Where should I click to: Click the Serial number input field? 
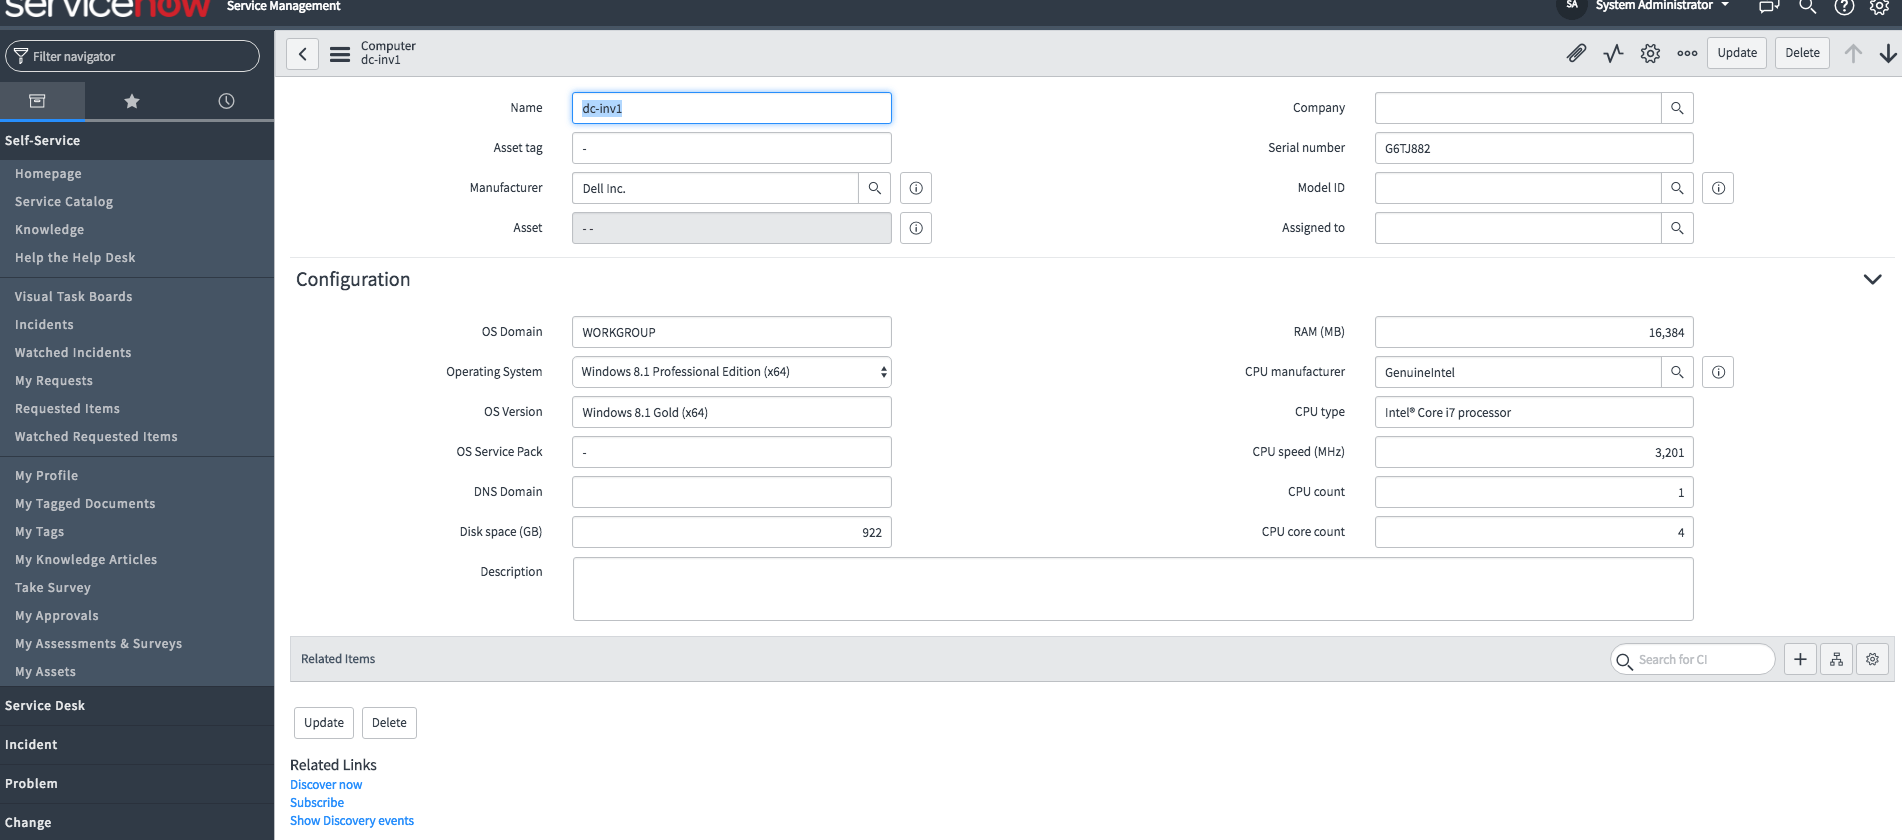1533,148
